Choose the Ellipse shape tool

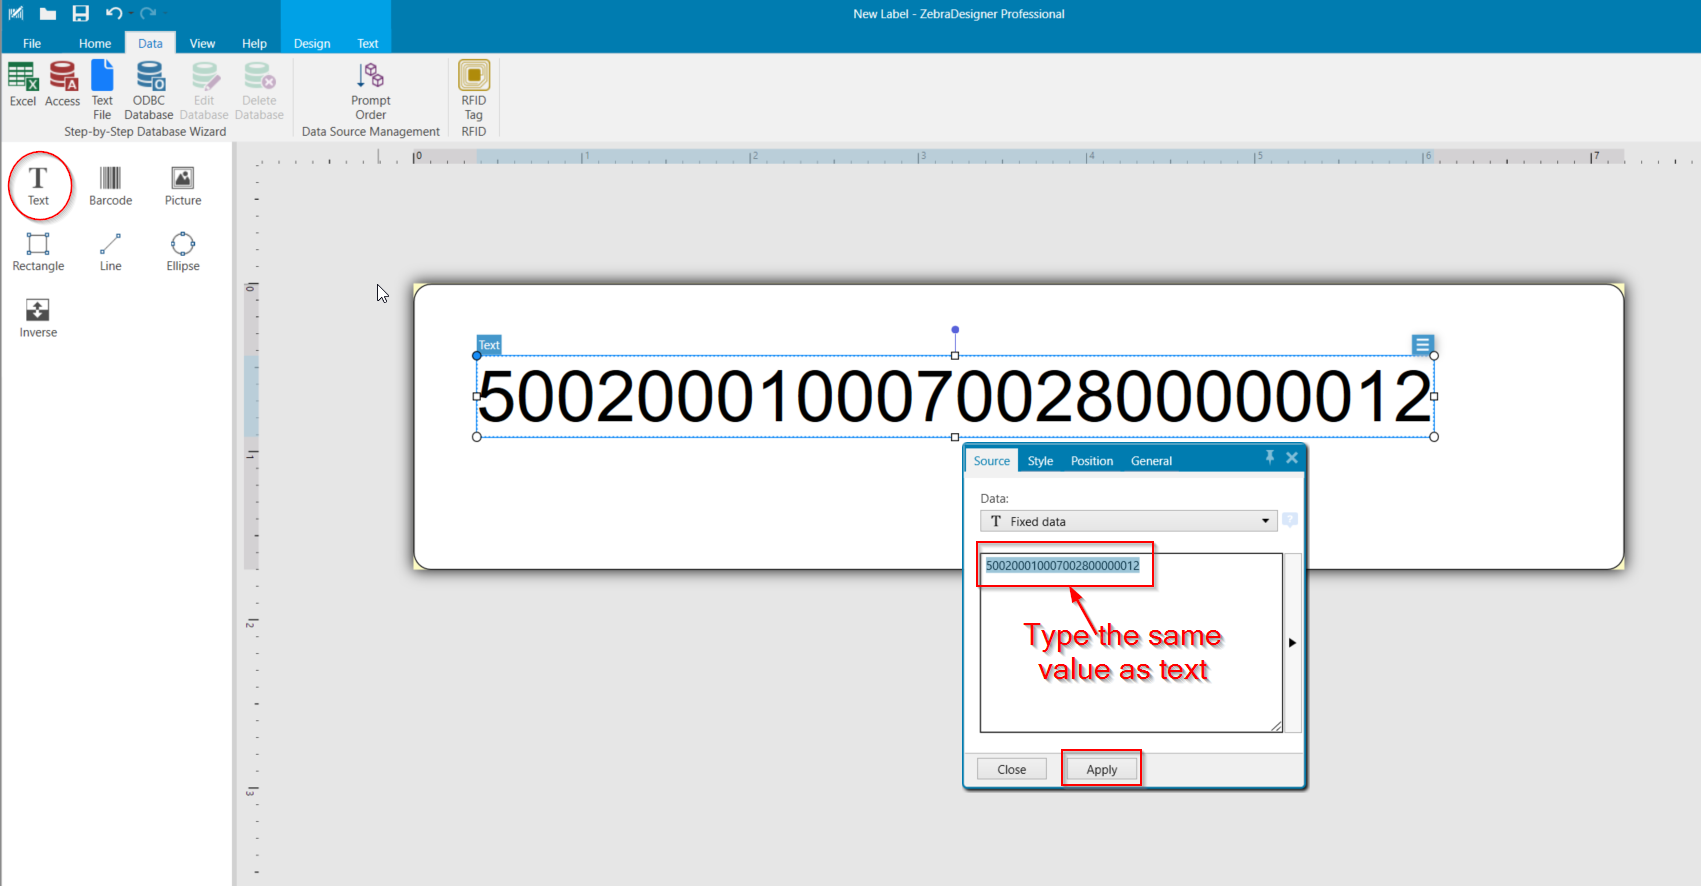(183, 251)
